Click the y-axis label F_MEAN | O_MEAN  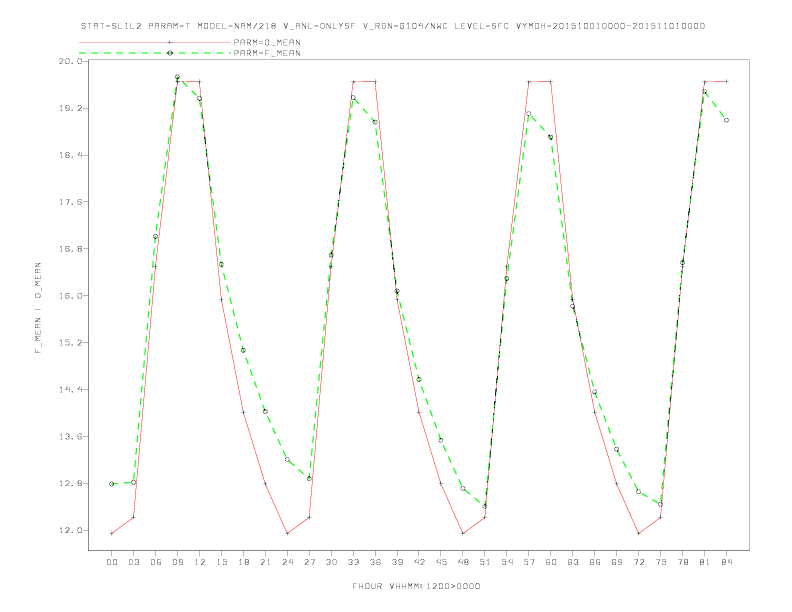[38, 308]
